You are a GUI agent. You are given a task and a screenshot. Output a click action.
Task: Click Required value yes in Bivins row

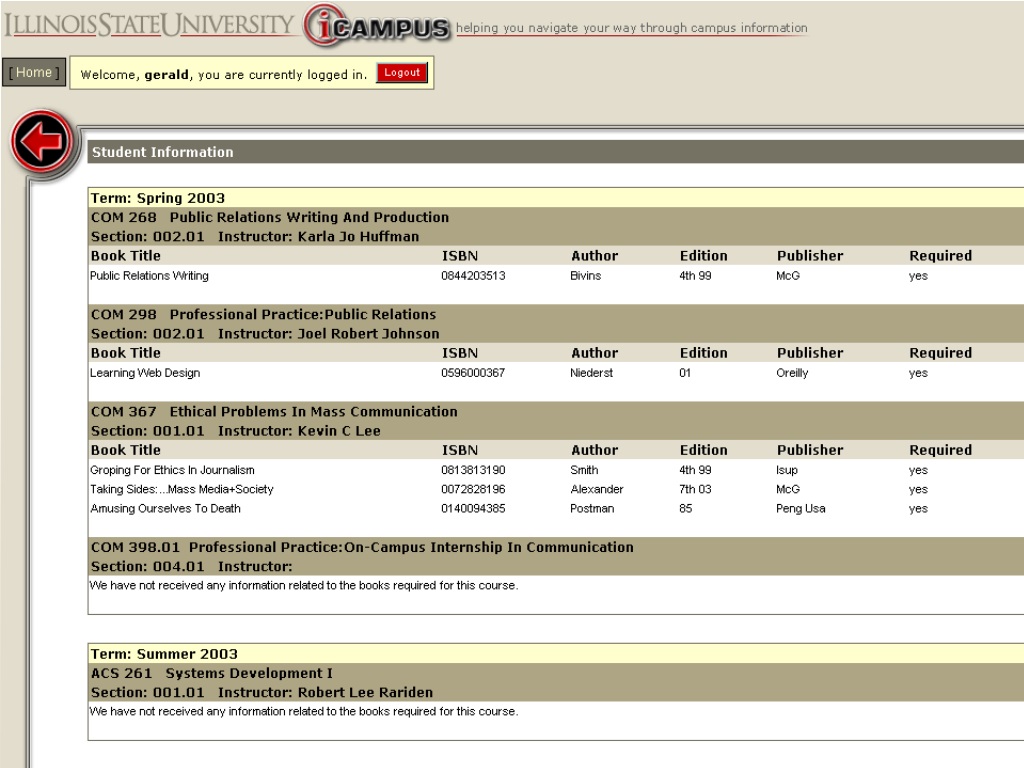pos(918,276)
